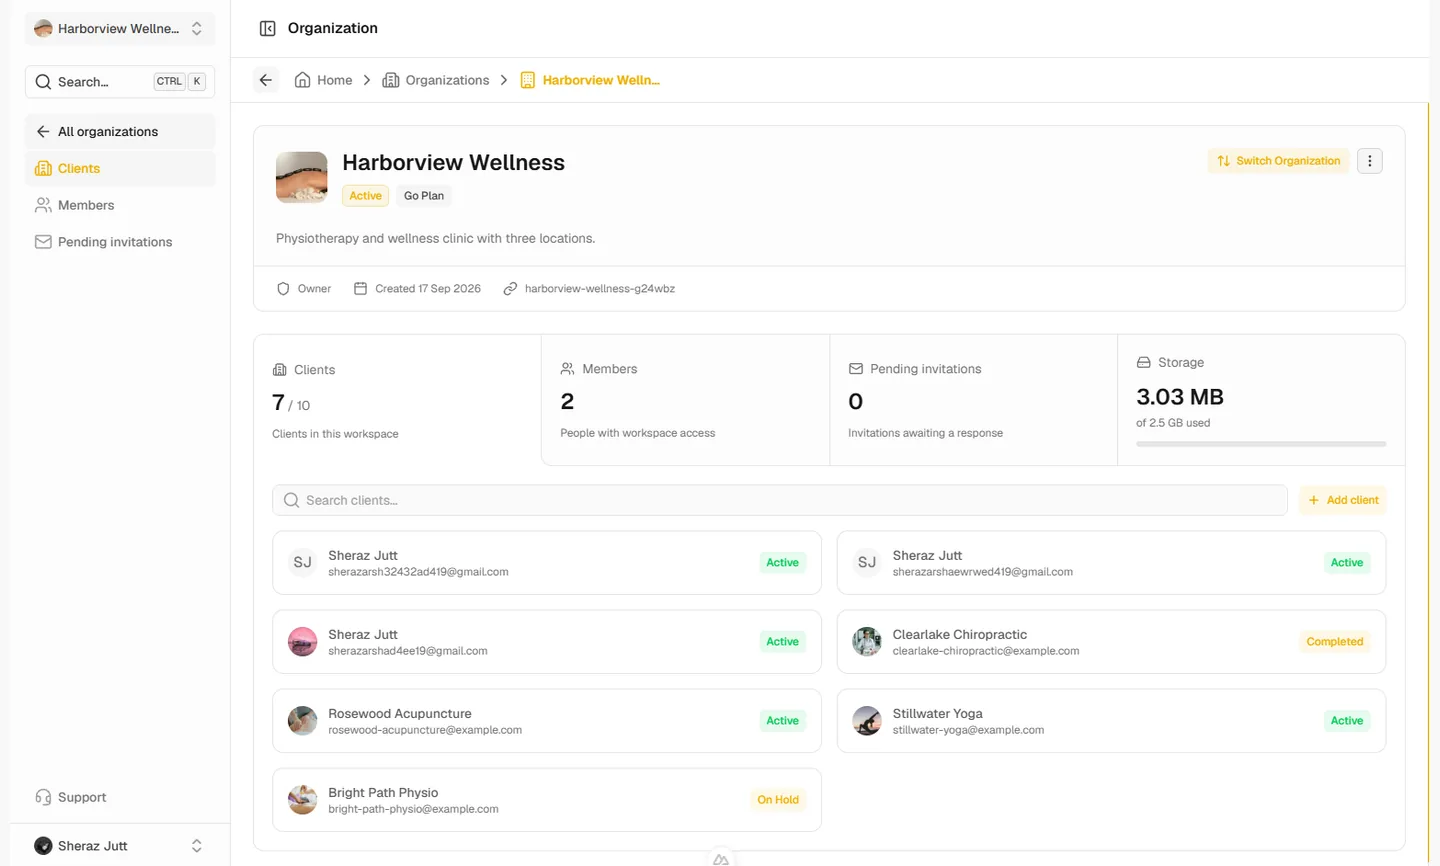
Task: Click the Pending invitations count 0
Action: (856, 401)
